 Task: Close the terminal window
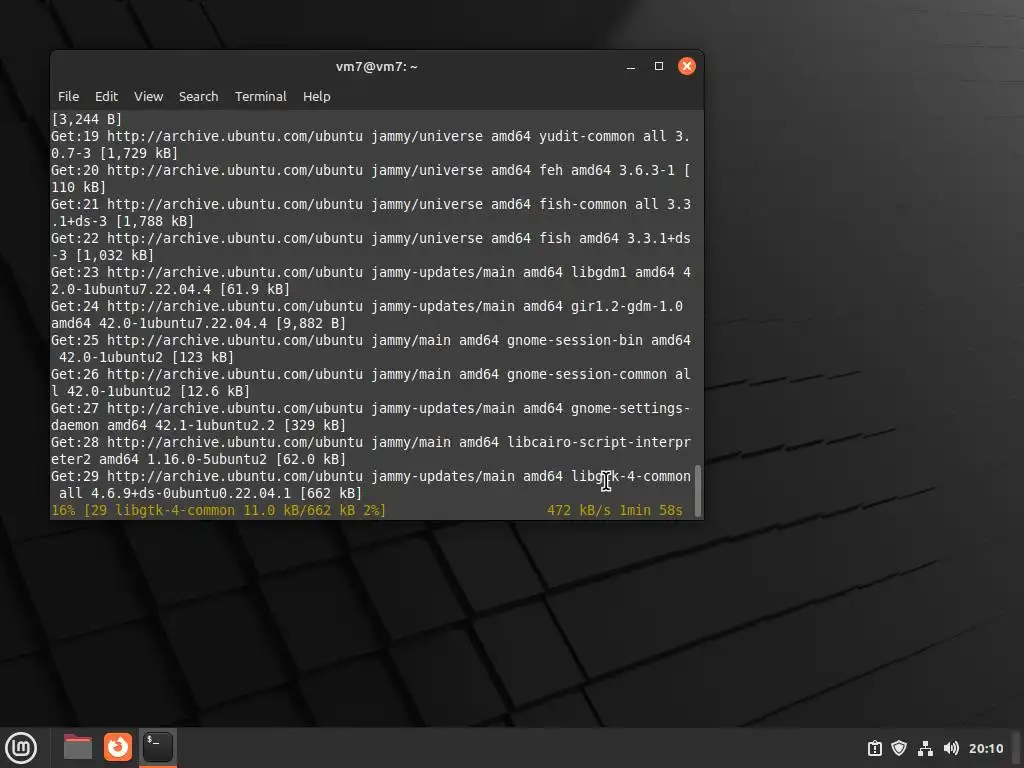[x=687, y=66]
